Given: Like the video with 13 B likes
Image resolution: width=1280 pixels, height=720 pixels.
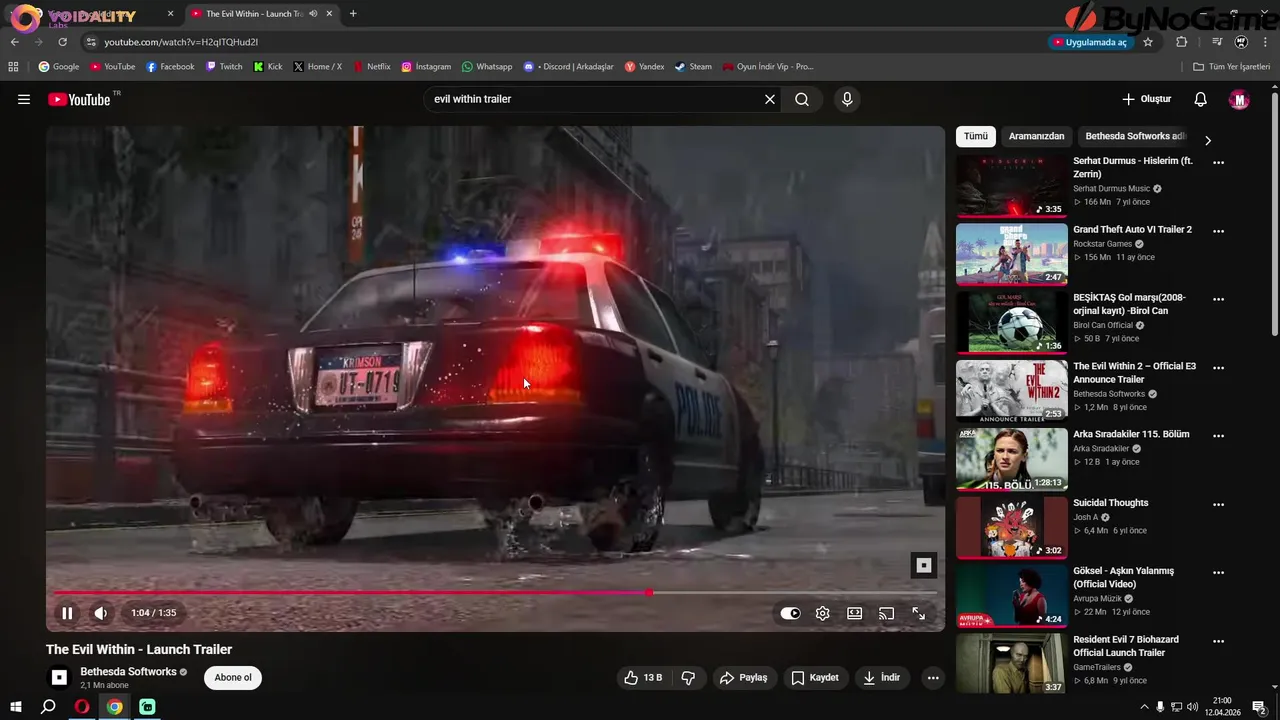Looking at the screenshot, I should (643, 677).
